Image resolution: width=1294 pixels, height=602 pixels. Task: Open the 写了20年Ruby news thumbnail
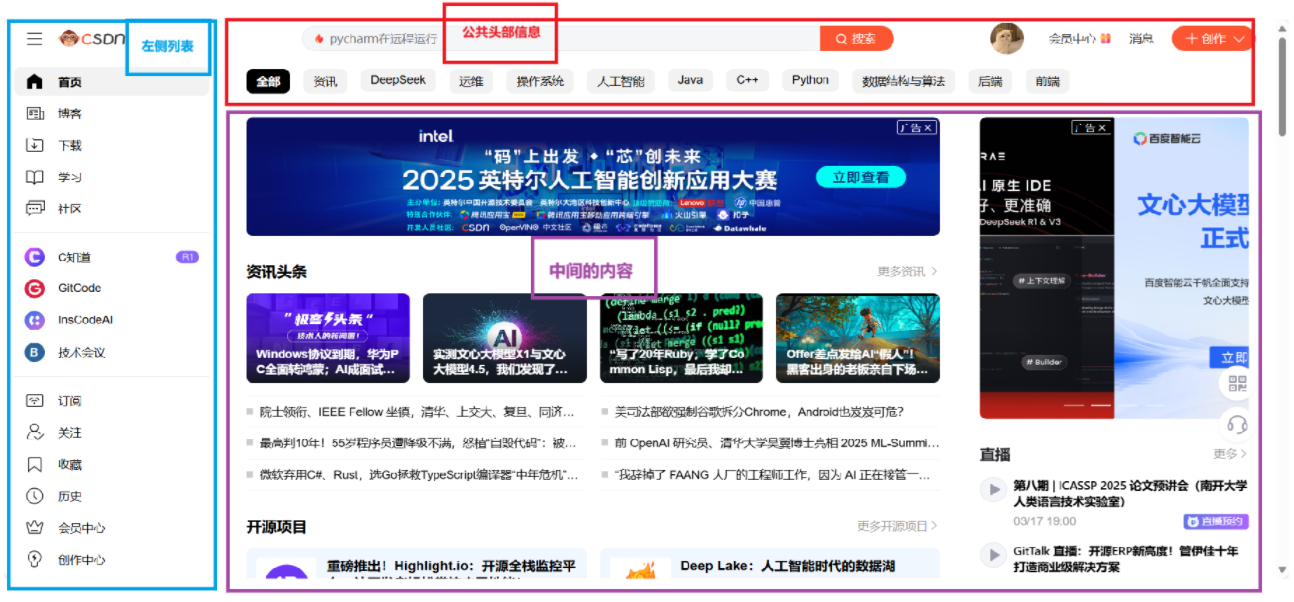coord(681,338)
